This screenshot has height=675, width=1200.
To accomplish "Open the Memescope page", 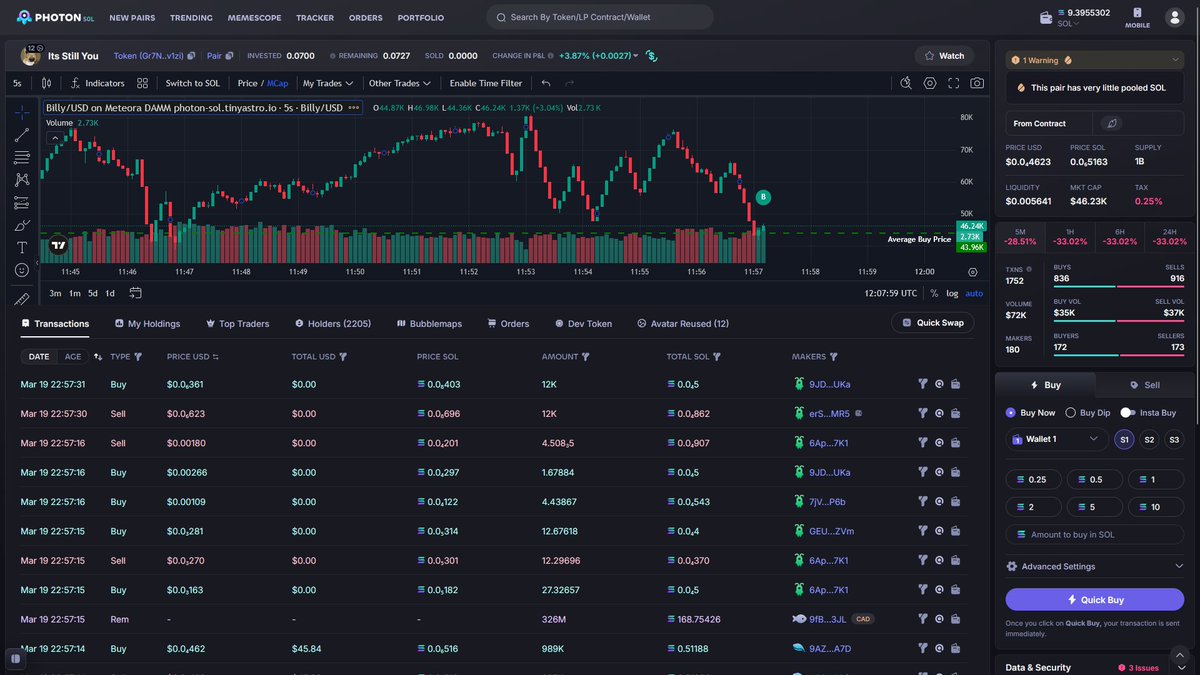I will pos(254,18).
